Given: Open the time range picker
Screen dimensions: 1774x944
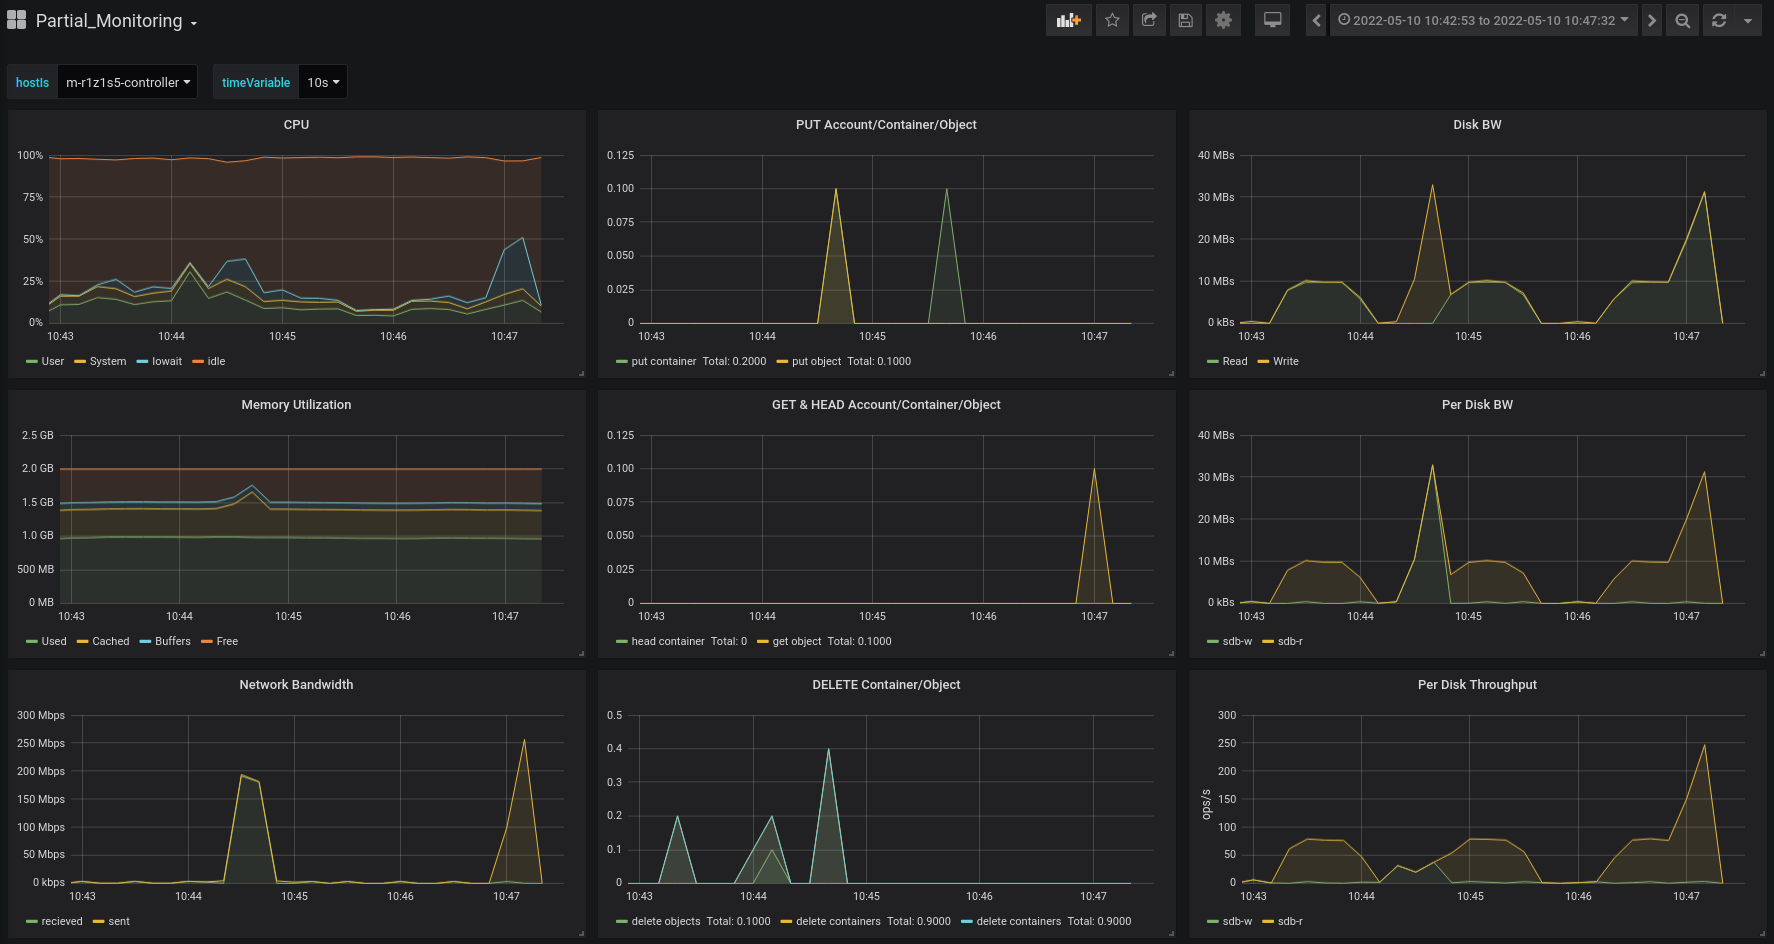Looking at the screenshot, I should point(1483,20).
